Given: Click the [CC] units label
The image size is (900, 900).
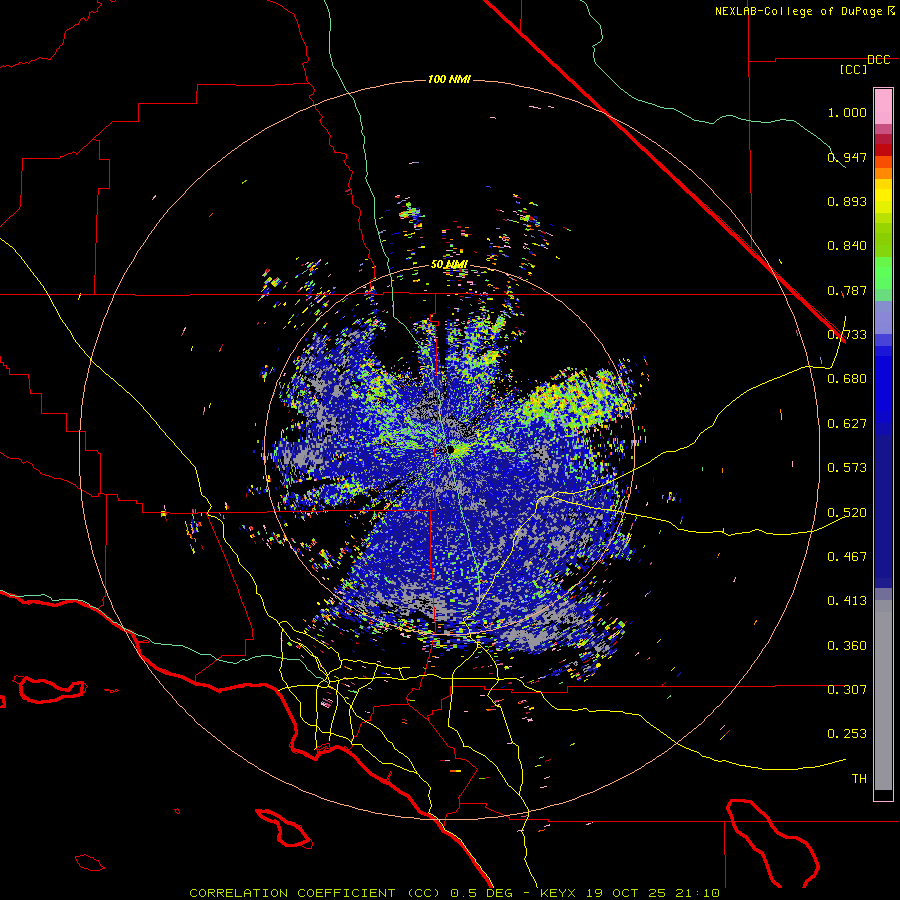Looking at the screenshot, I should coord(854,69).
